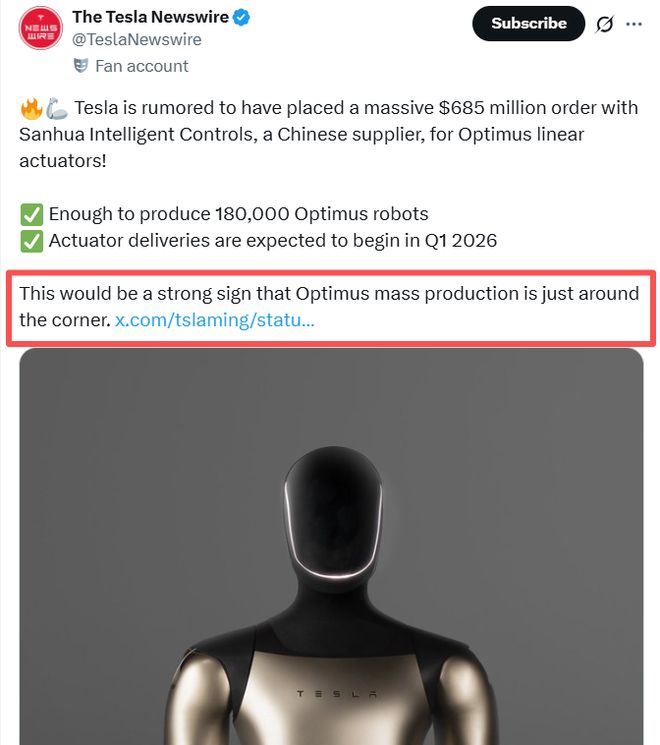
Task: Click the @TeslaNewswire handle
Action: tap(136, 40)
